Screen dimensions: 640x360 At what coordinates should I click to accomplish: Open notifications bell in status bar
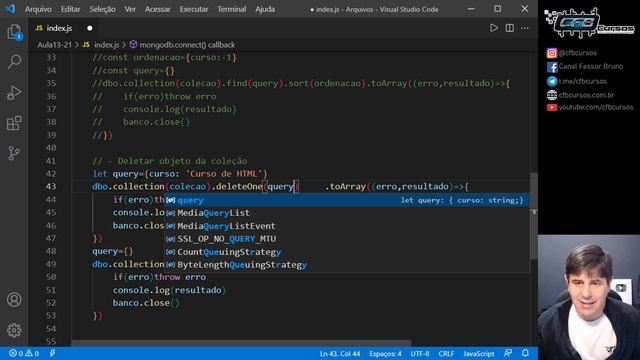[525, 353]
